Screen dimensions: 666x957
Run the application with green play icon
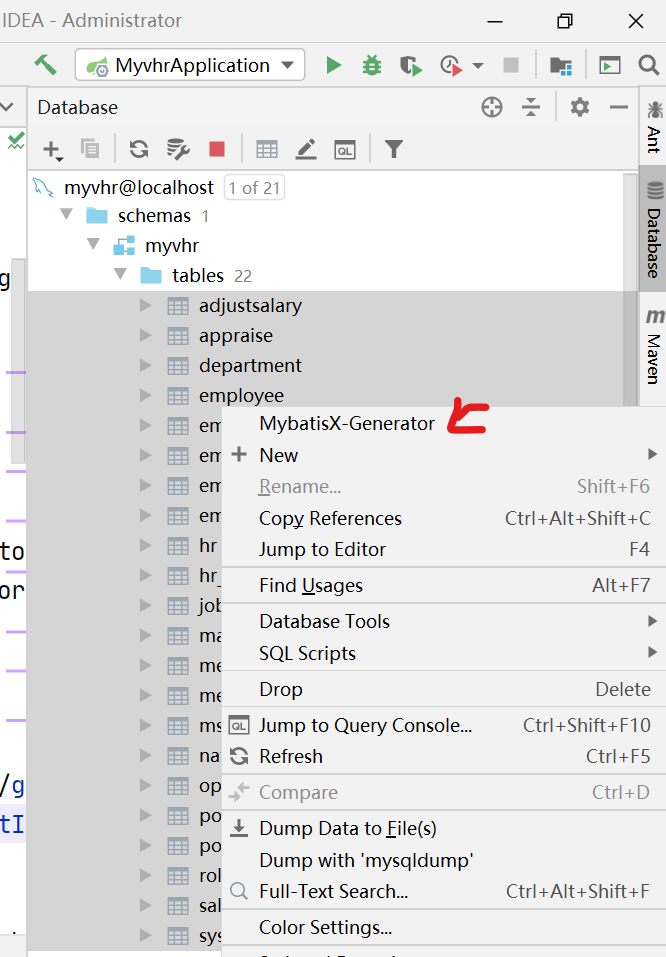coord(333,65)
